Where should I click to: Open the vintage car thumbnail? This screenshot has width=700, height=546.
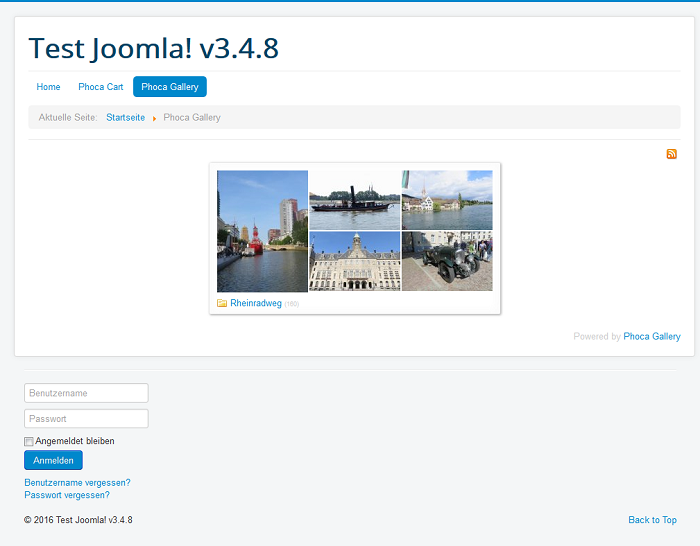click(447, 262)
